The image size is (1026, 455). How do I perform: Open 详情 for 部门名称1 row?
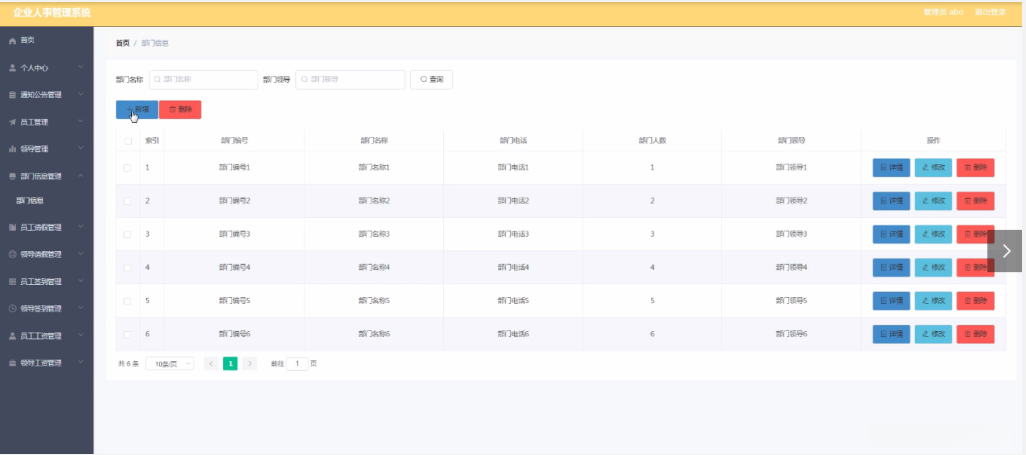(891, 168)
